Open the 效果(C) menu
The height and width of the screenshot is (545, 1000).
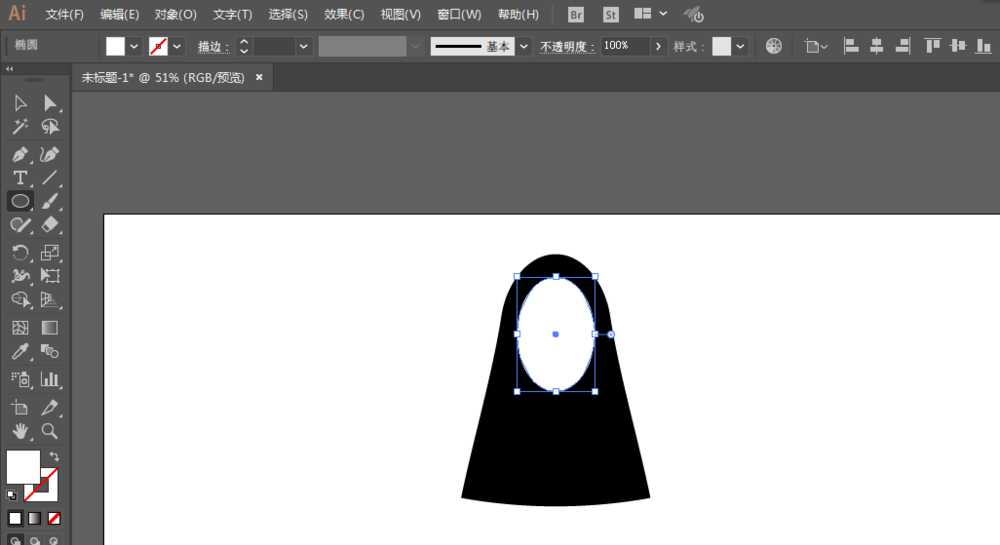(x=344, y=15)
